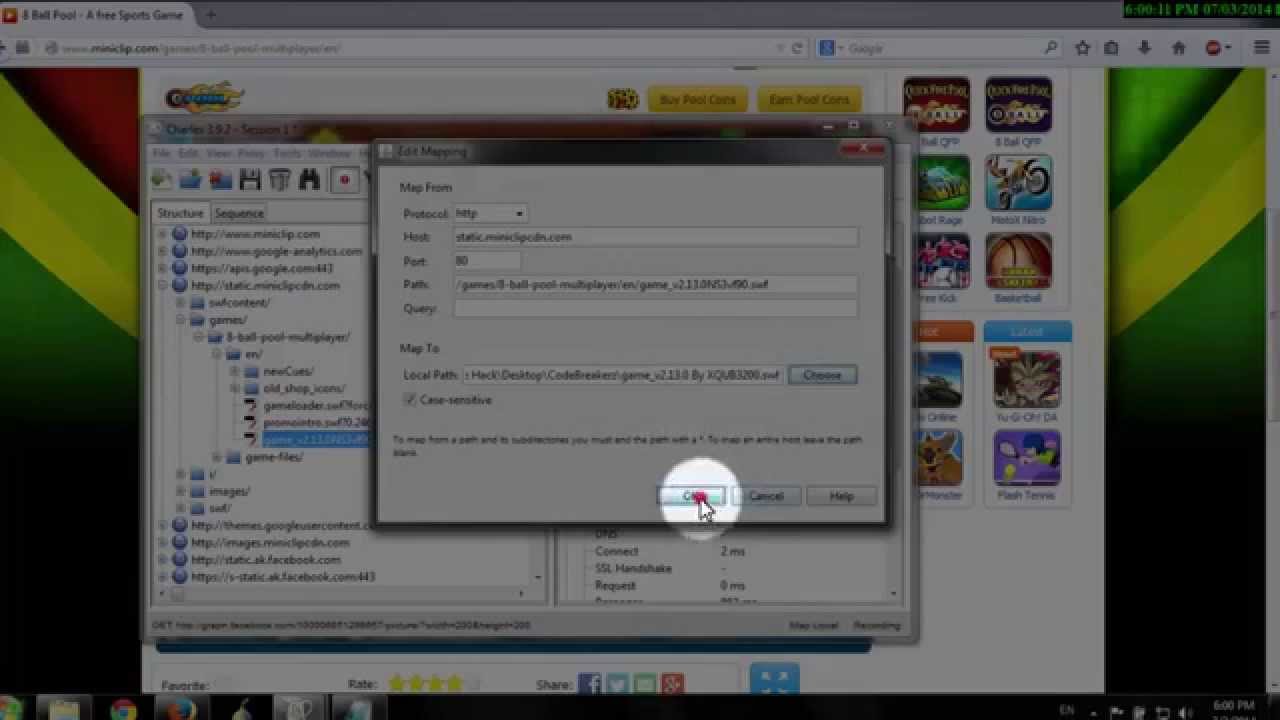The image size is (1280, 720).
Task: Click the Buy Pool Coins button
Action: click(x=697, y=99)
